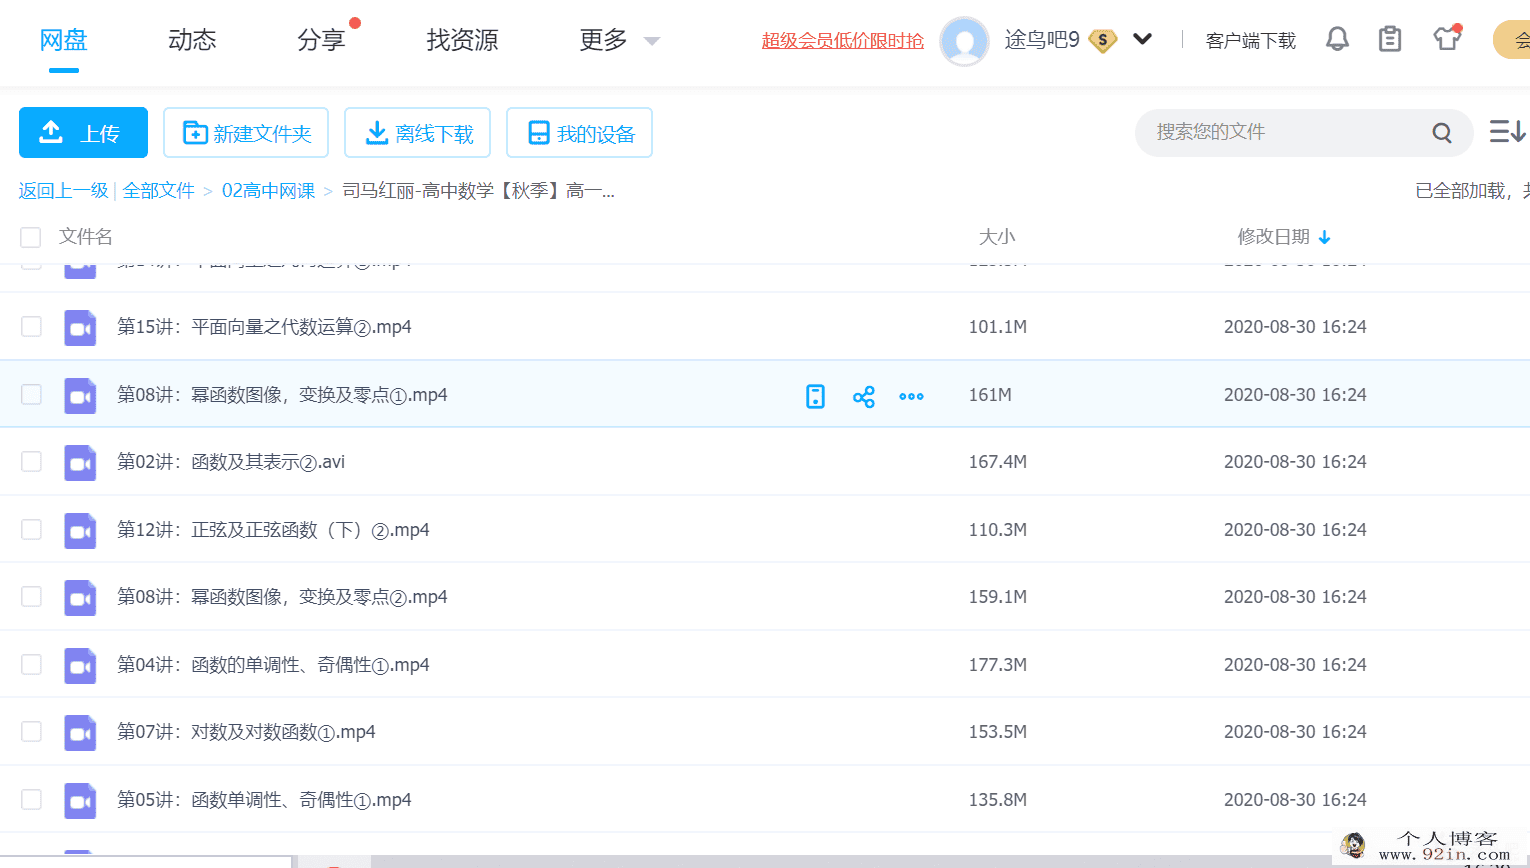Switch to the 动态 tab
The width and height of the screenshot is (1530, 868).
point(192,40)
